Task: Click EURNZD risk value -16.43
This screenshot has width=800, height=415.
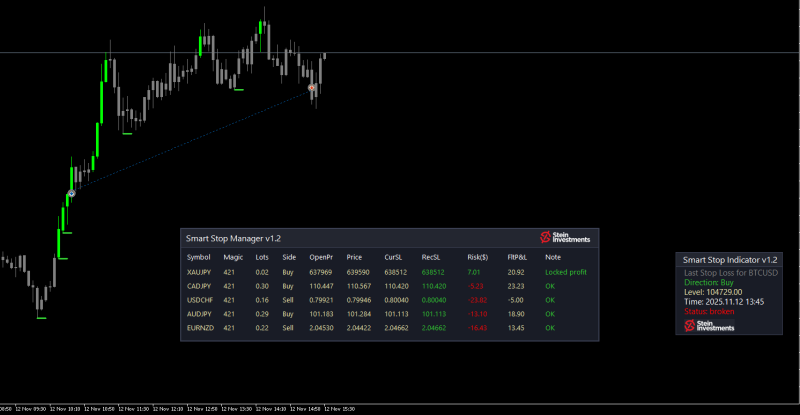Action: pyautogui.click(x=477, y=328)
